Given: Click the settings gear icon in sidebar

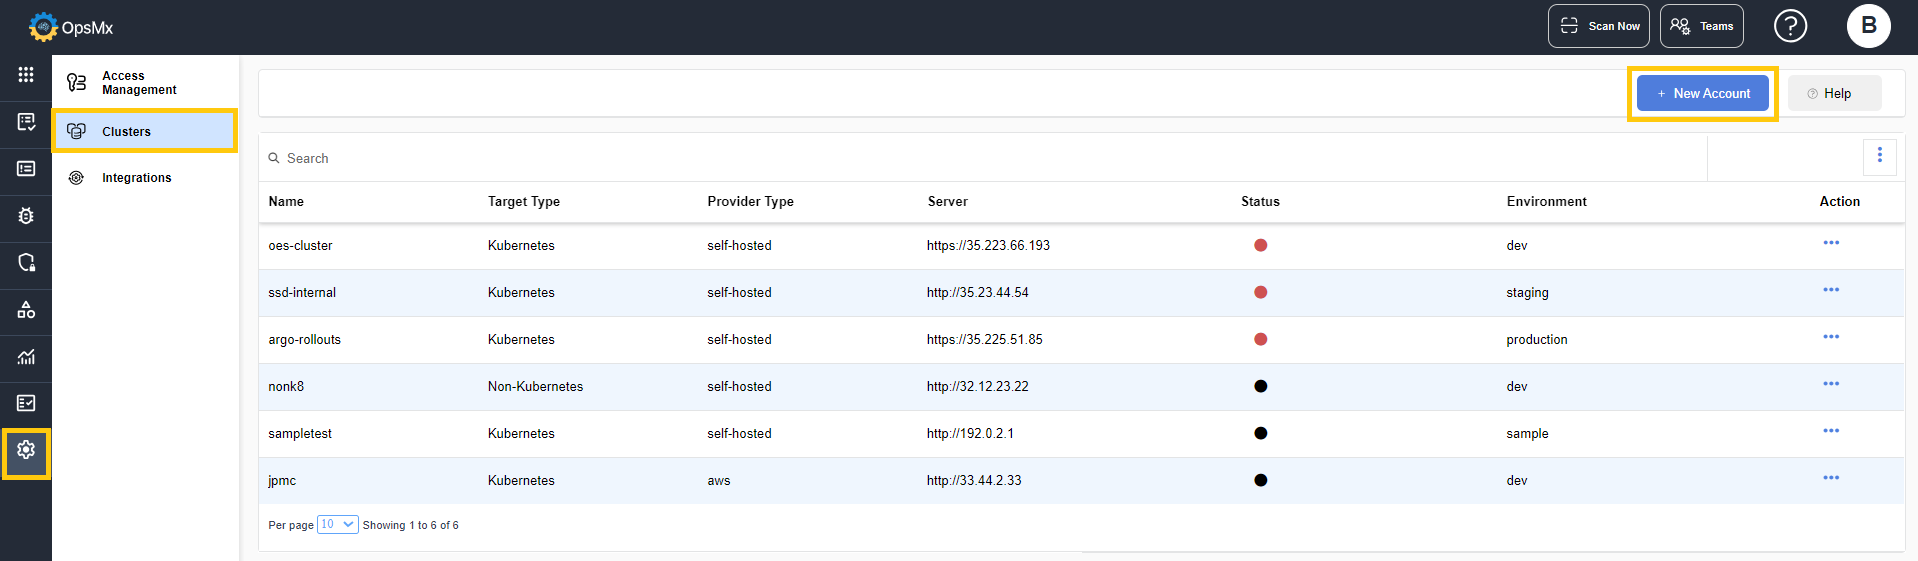Looking at the screenshot, I should pyautogui.click(x=26, y=451).
